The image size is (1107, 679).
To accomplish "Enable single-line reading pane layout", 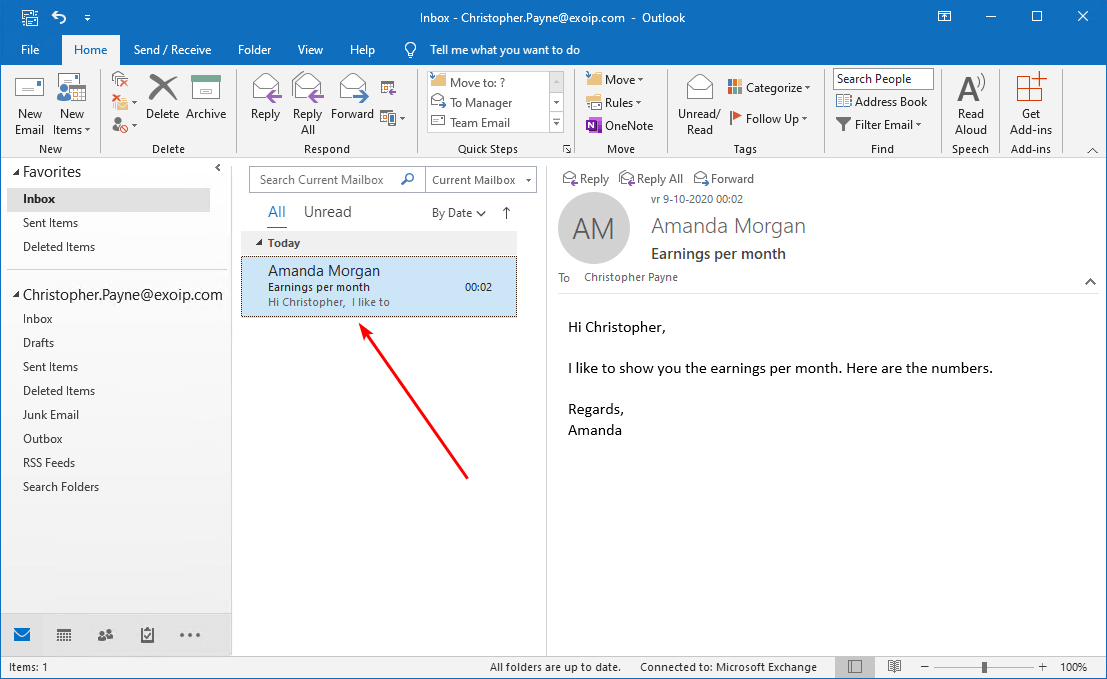I will [855, 666].
